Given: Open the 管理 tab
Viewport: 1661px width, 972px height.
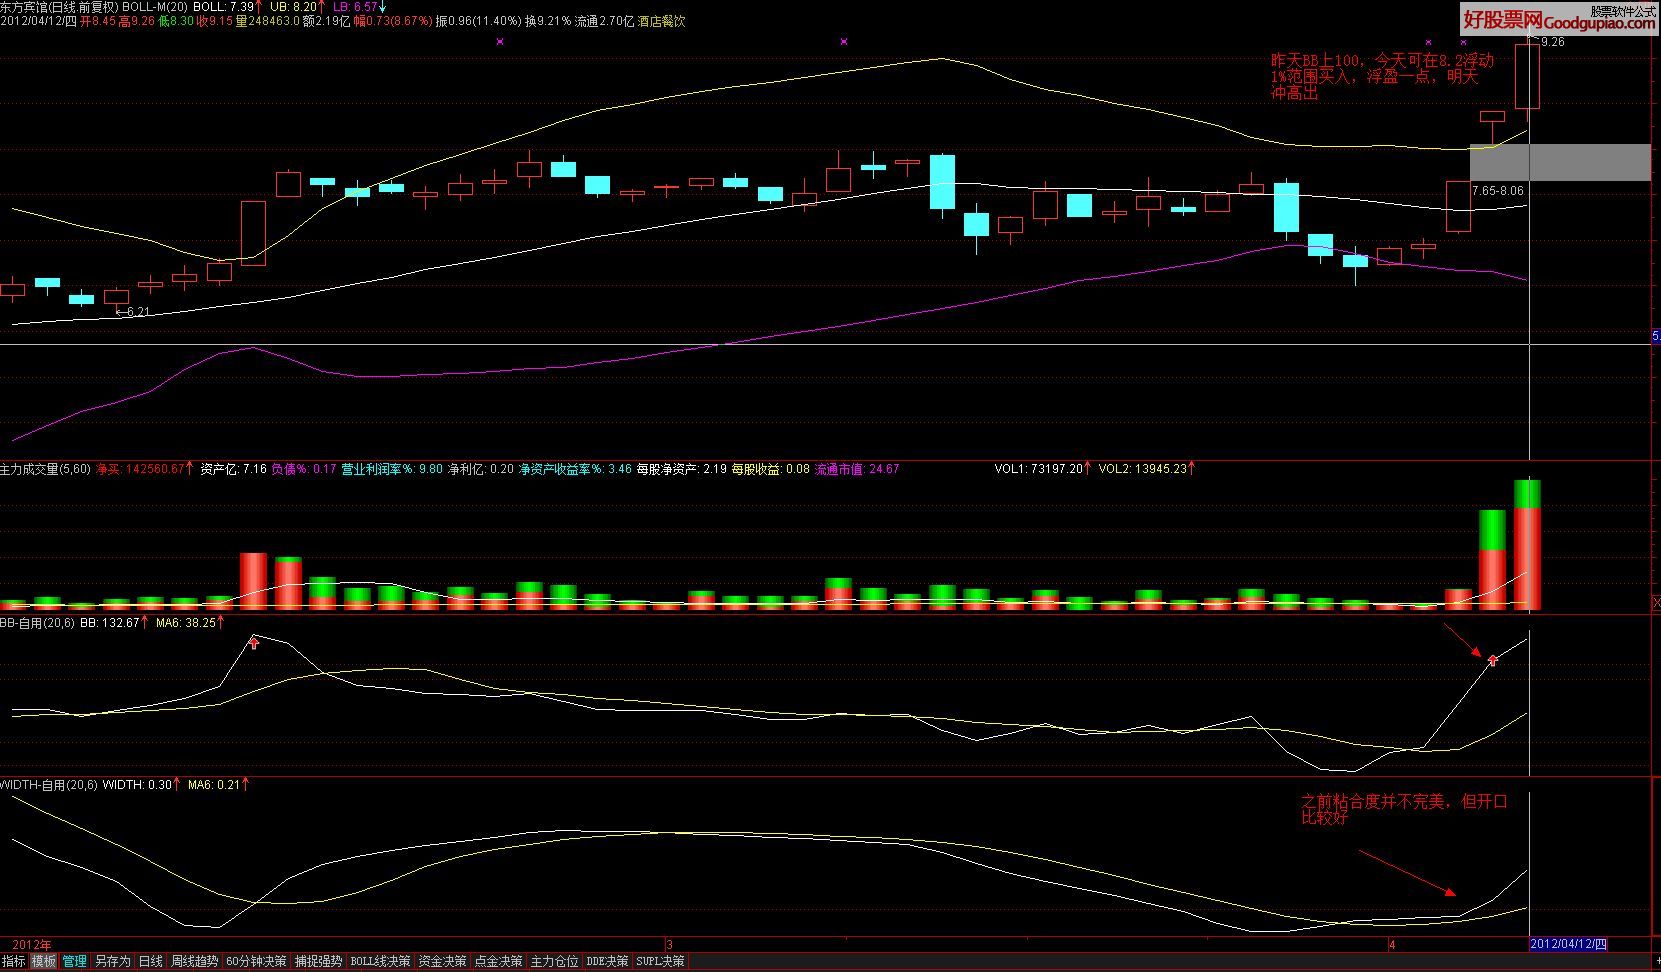Looking at the screenshot, I should pyautogui.click(x=75, y=961).
